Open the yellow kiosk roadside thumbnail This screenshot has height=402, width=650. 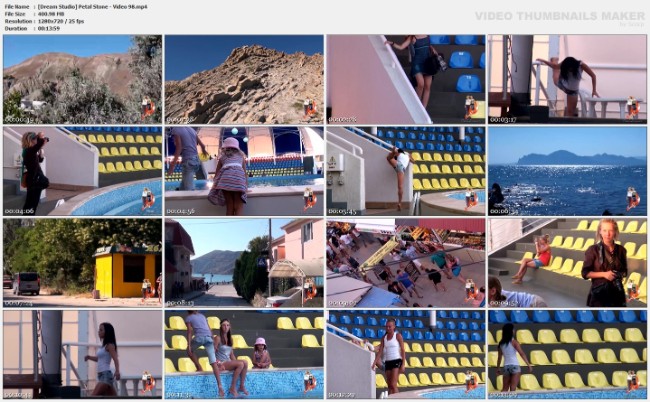click(82, 263)
